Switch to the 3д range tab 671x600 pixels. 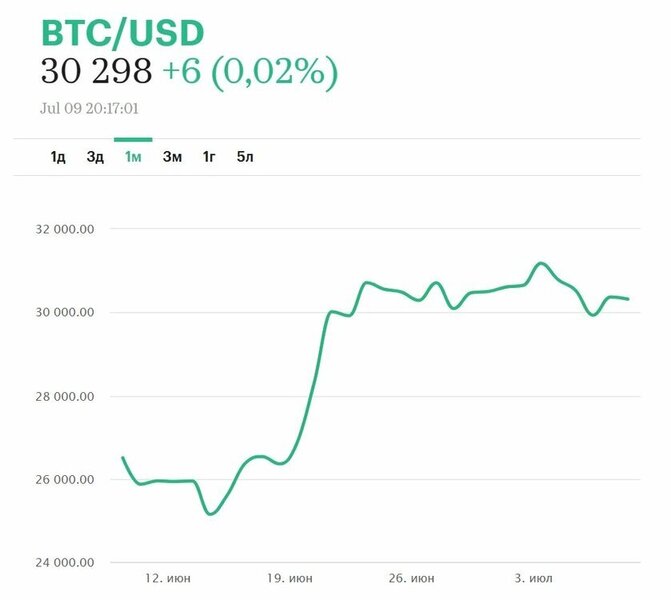(x=95, y=157)
